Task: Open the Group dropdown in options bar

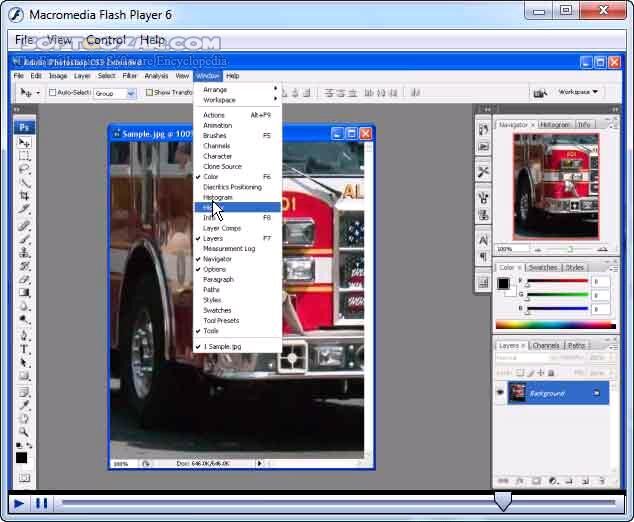Action: pos(115,93)
